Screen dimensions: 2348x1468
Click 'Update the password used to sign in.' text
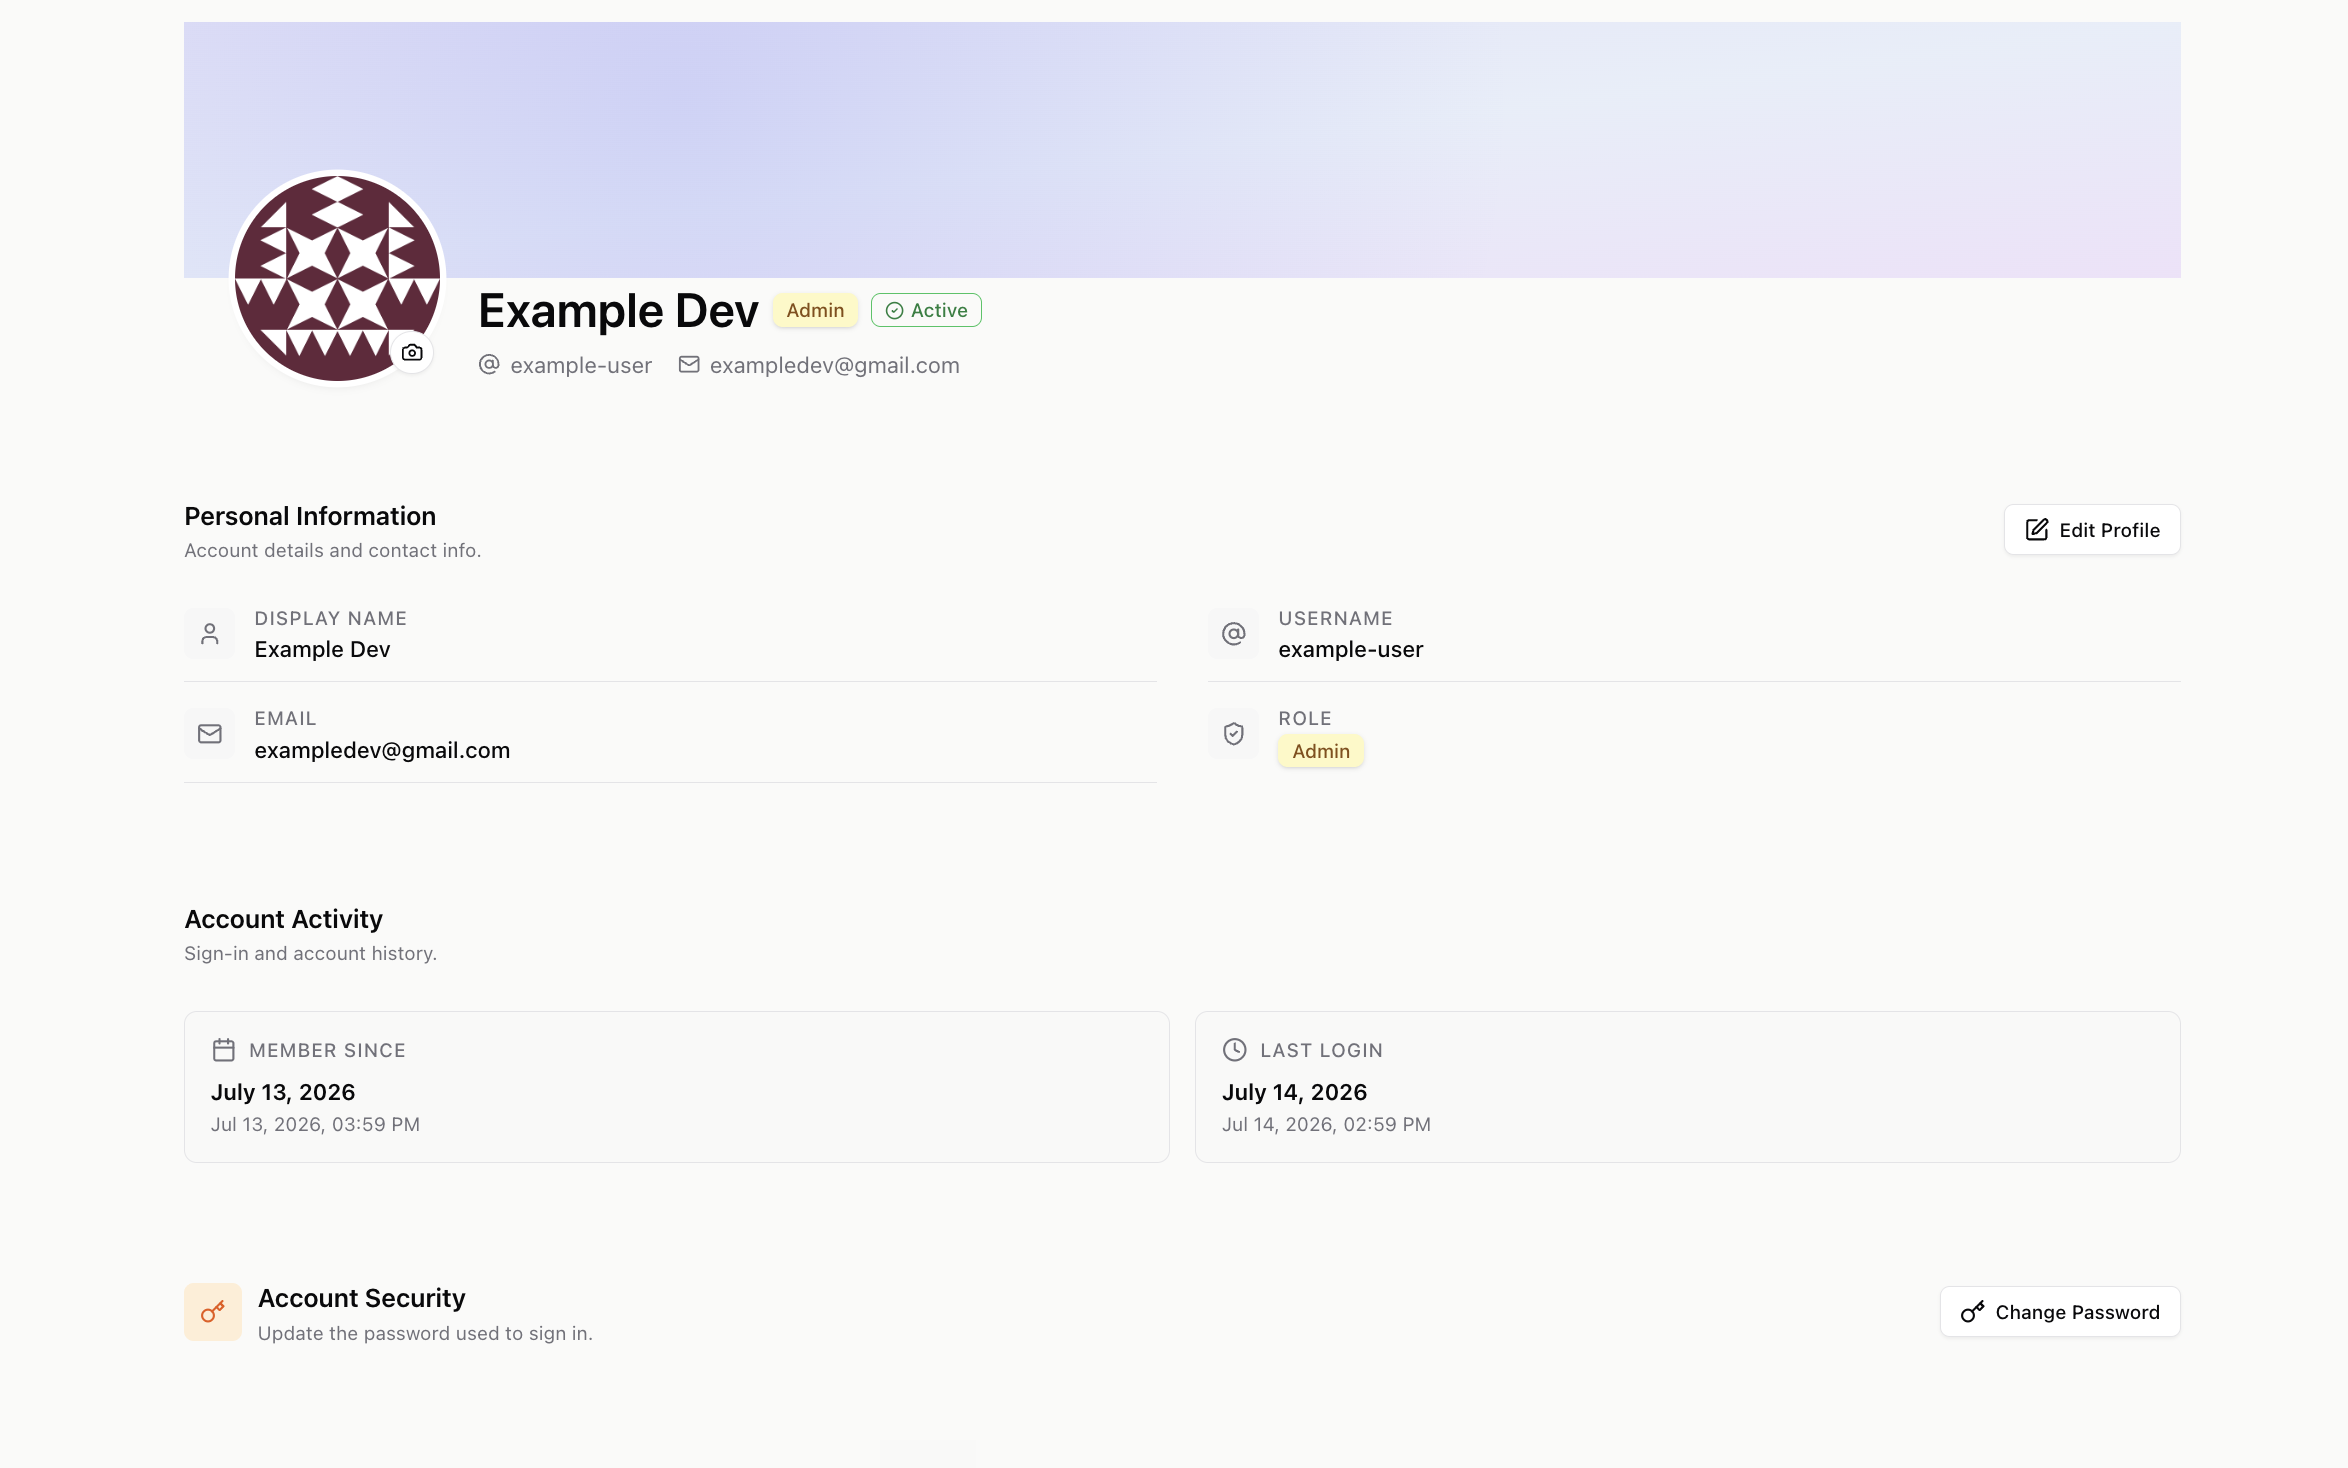(x=425, y=1334)
